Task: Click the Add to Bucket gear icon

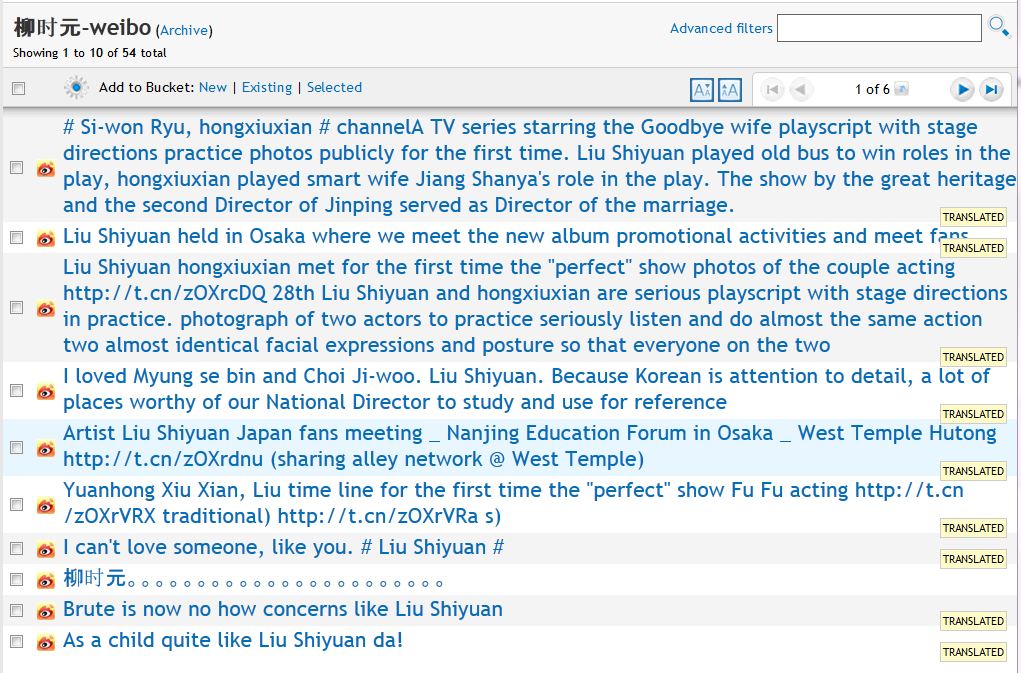Action: 76,87
